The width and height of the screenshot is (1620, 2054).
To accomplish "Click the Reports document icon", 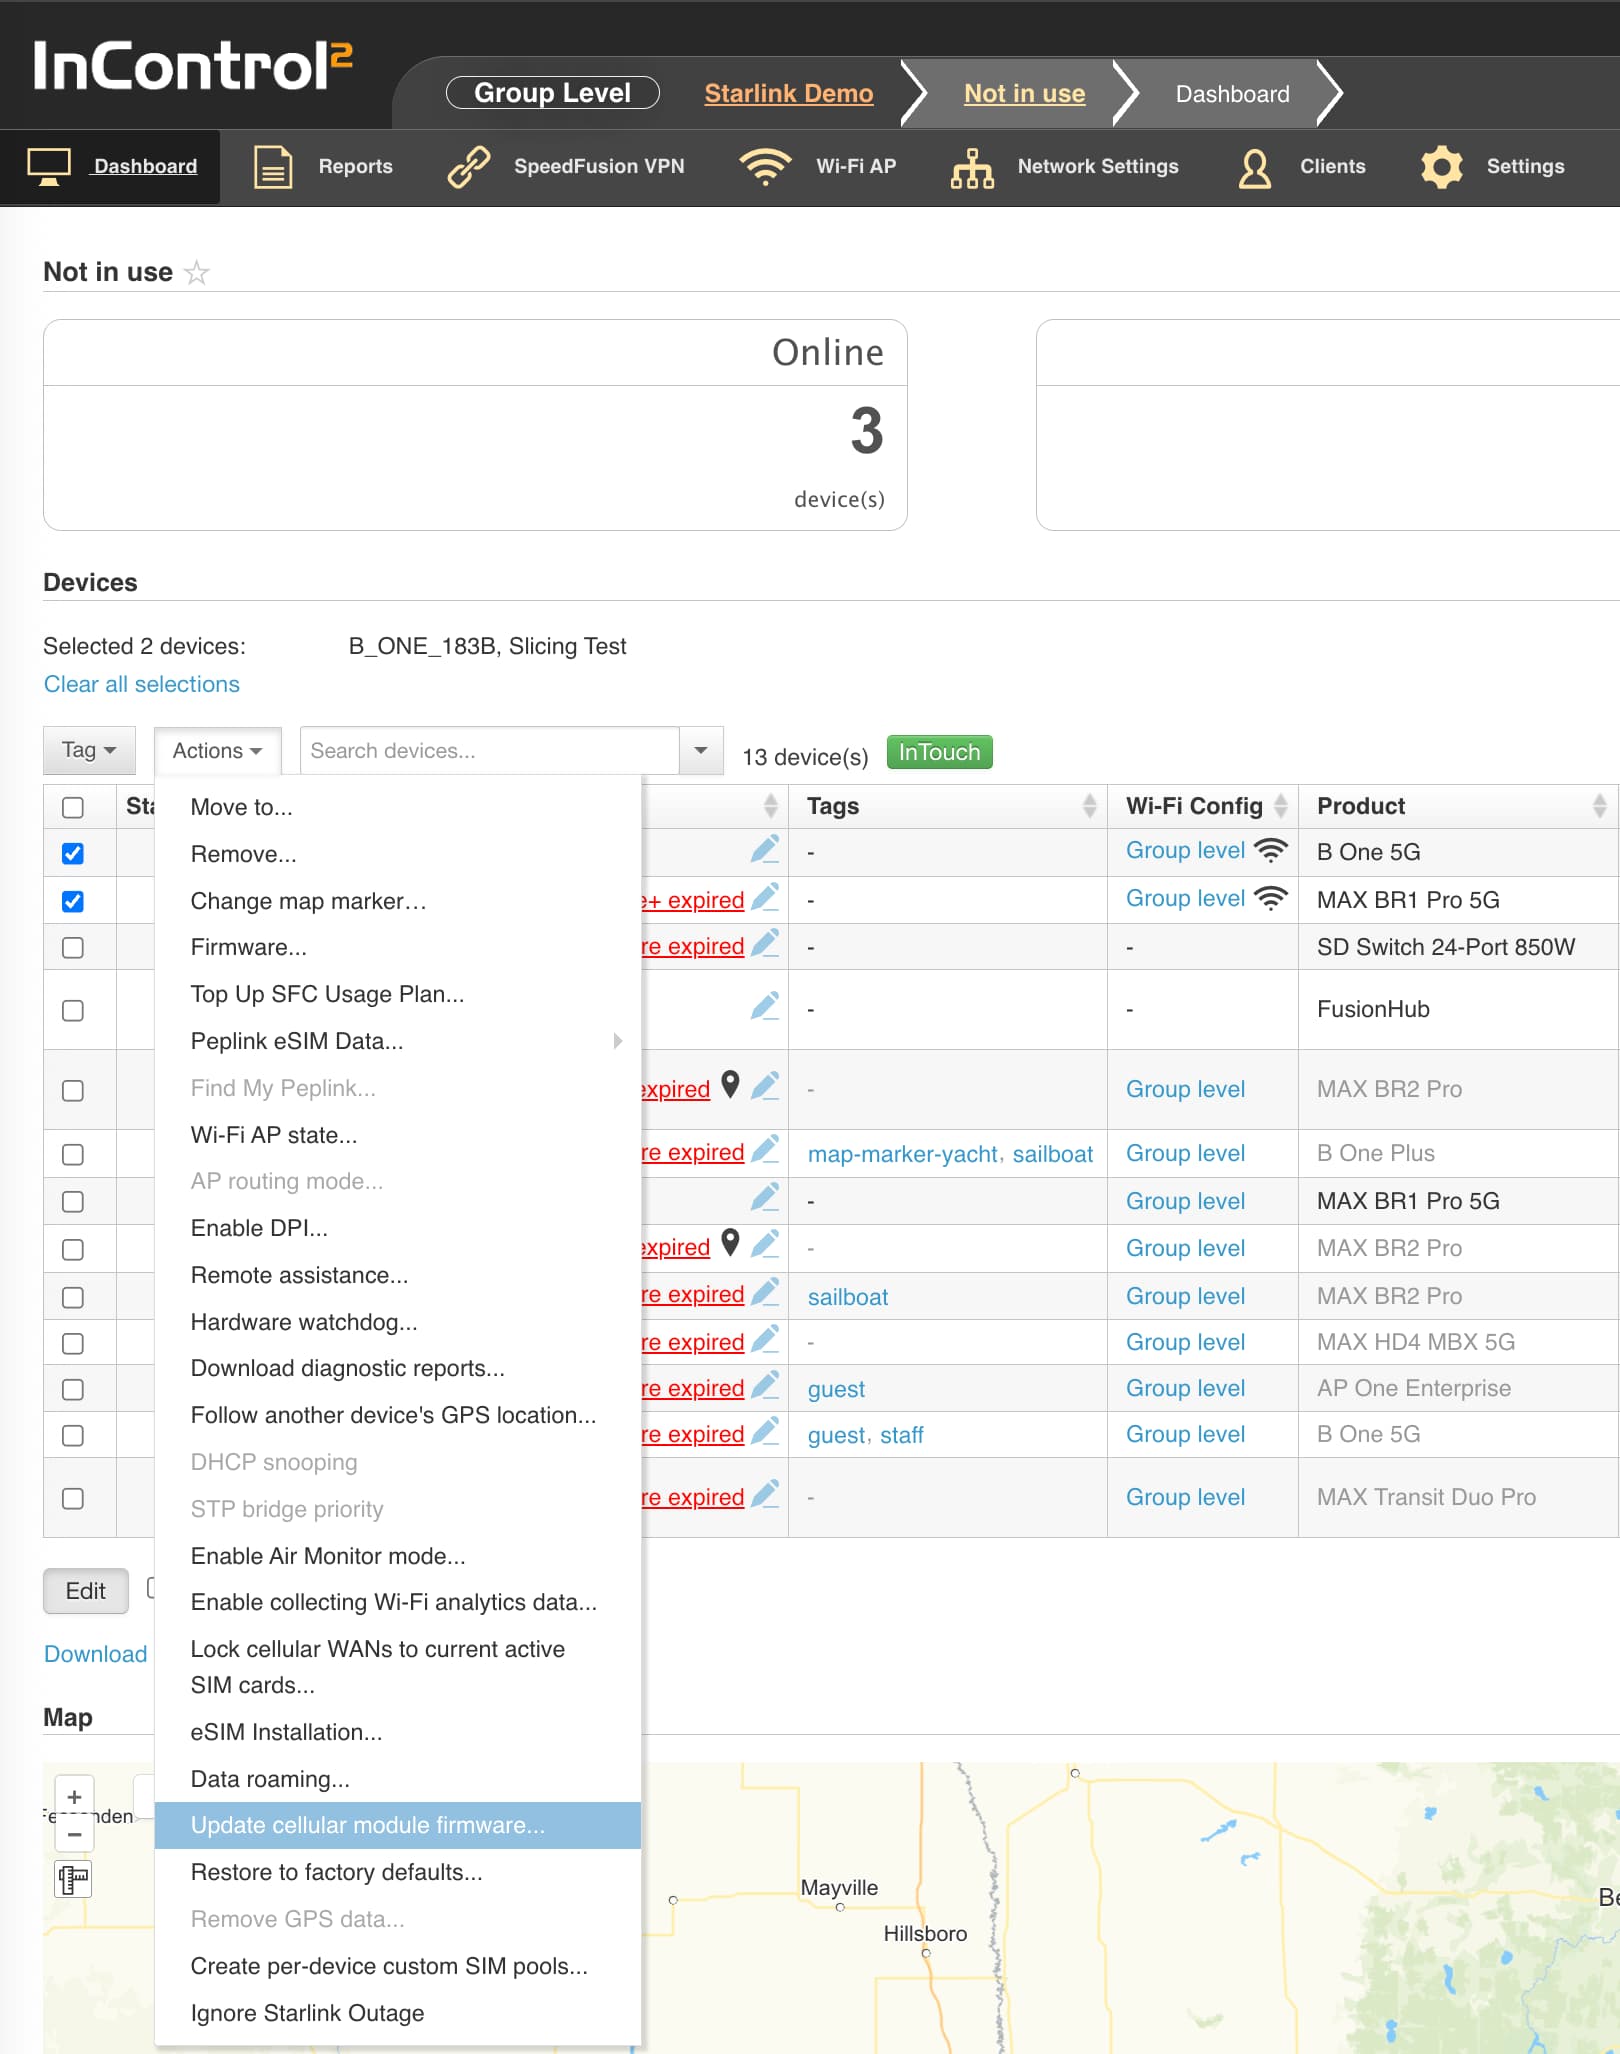I will click(x=272, y=167).
